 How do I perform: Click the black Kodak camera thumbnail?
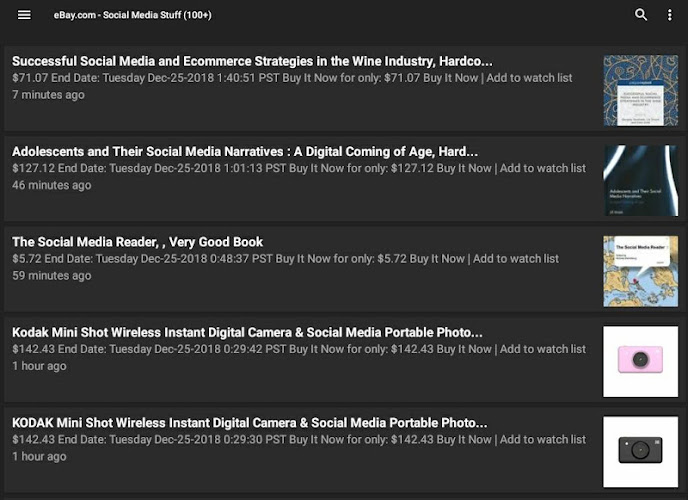pos(641,452)
